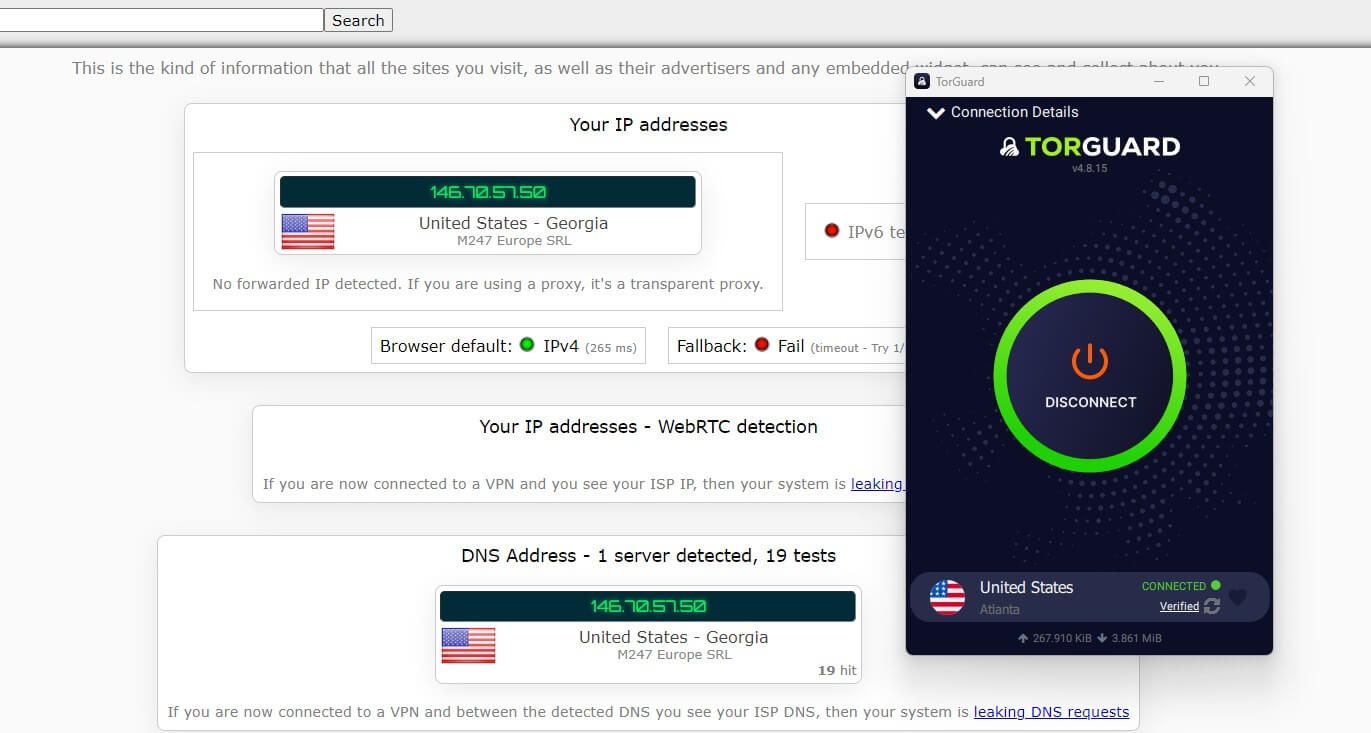Click the CONNECTED status text in TorGuard
This screenshot has height=733, width=1371.
click(1174, 586)
